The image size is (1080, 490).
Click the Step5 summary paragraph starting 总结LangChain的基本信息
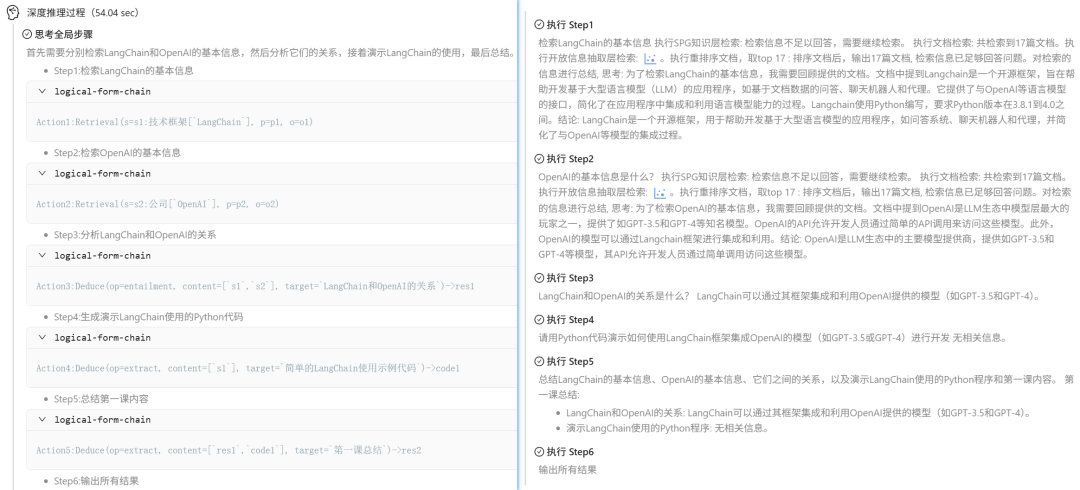(806, 387)
